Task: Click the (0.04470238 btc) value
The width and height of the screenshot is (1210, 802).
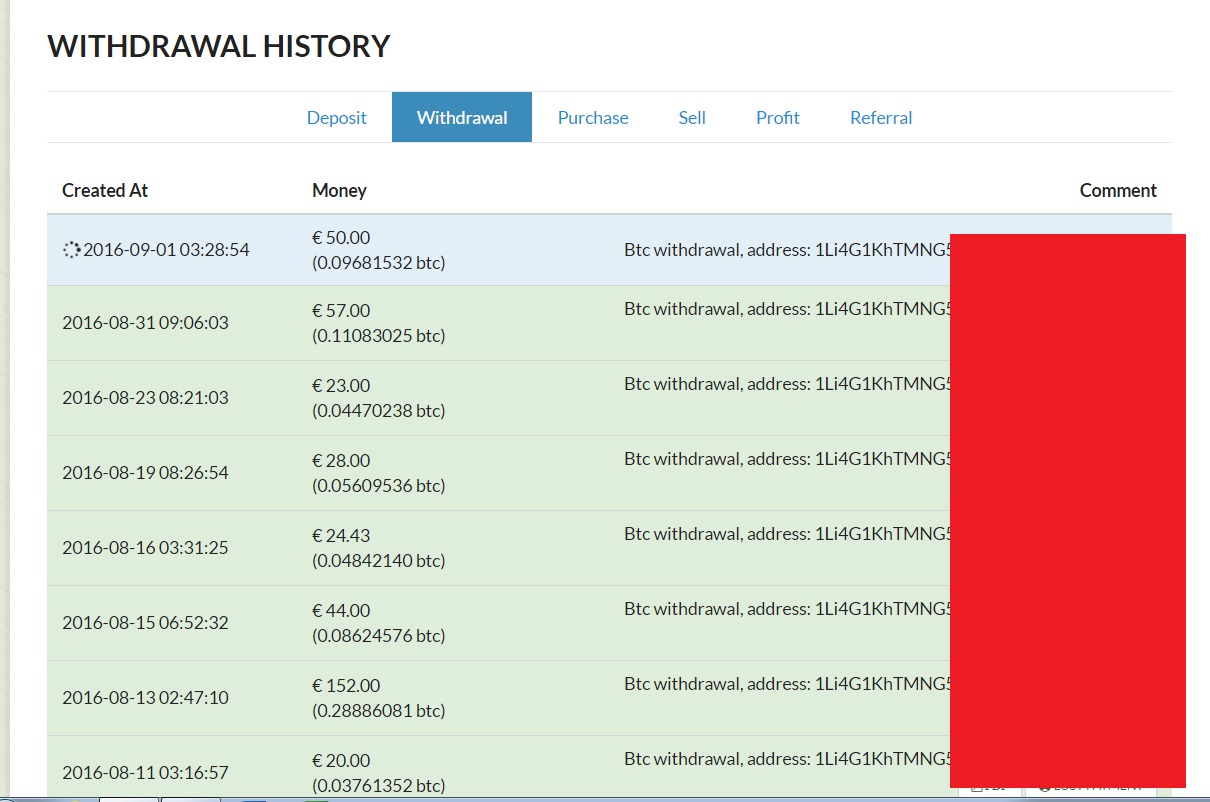Action: [379, 412]
